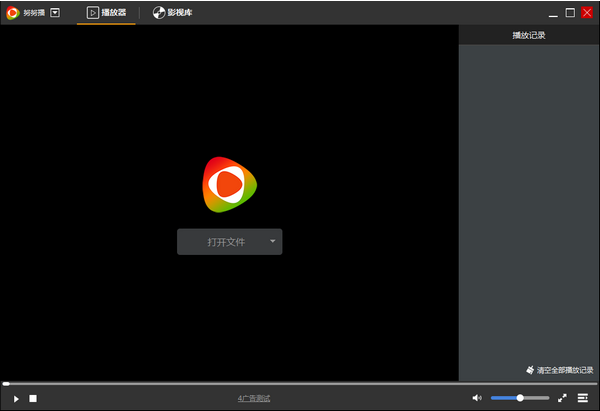
Task: Open the main menu dropdown arrow
Action: tap(55, 13)
